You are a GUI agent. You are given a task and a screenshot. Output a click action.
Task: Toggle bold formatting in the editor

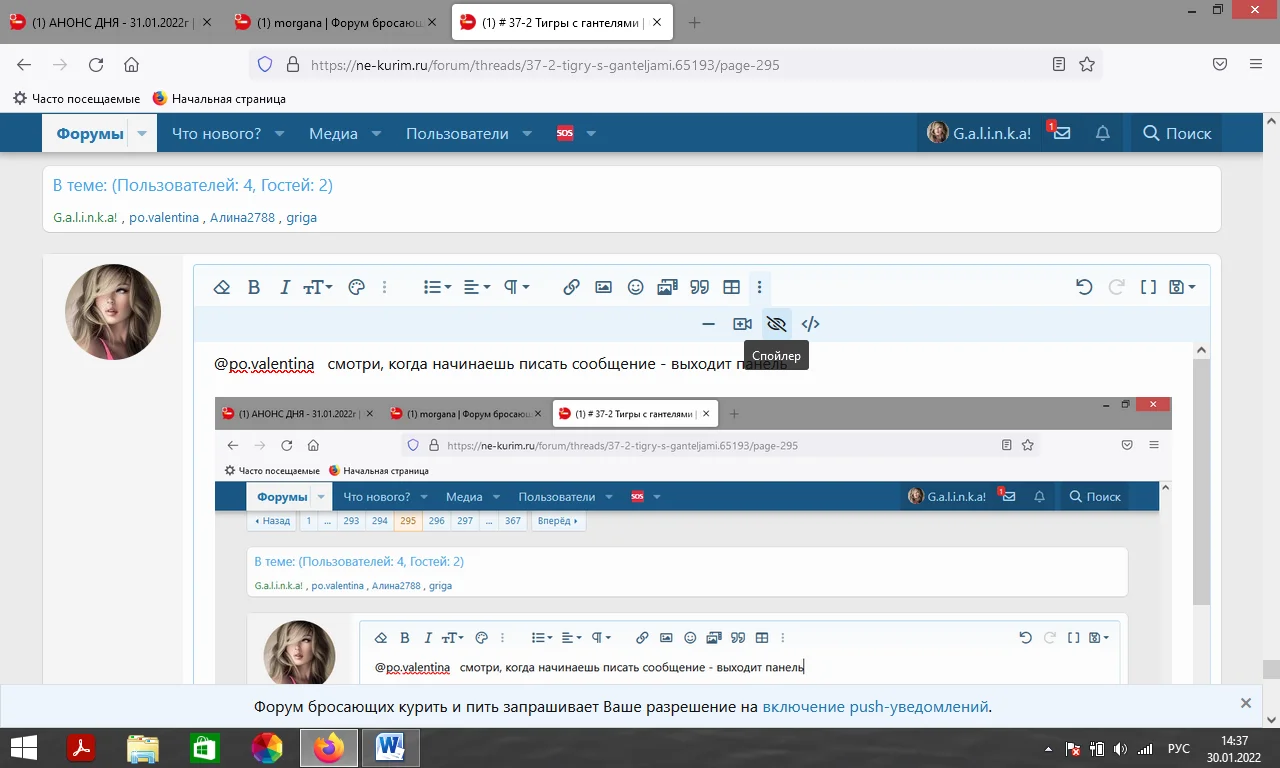coord(254,287)
